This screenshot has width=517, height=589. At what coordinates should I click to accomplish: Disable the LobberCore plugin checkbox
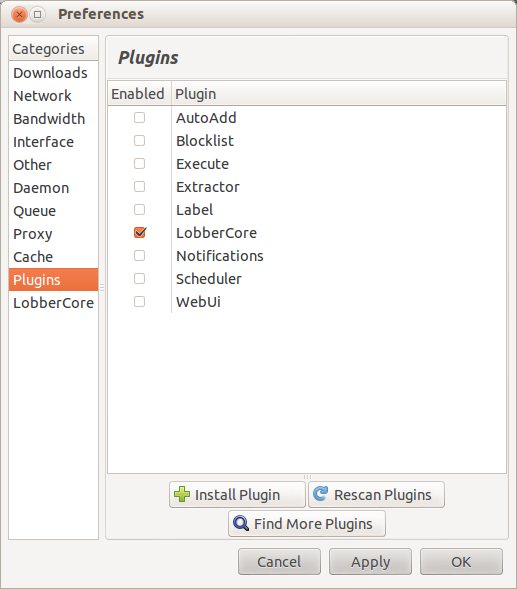point(140,233)
